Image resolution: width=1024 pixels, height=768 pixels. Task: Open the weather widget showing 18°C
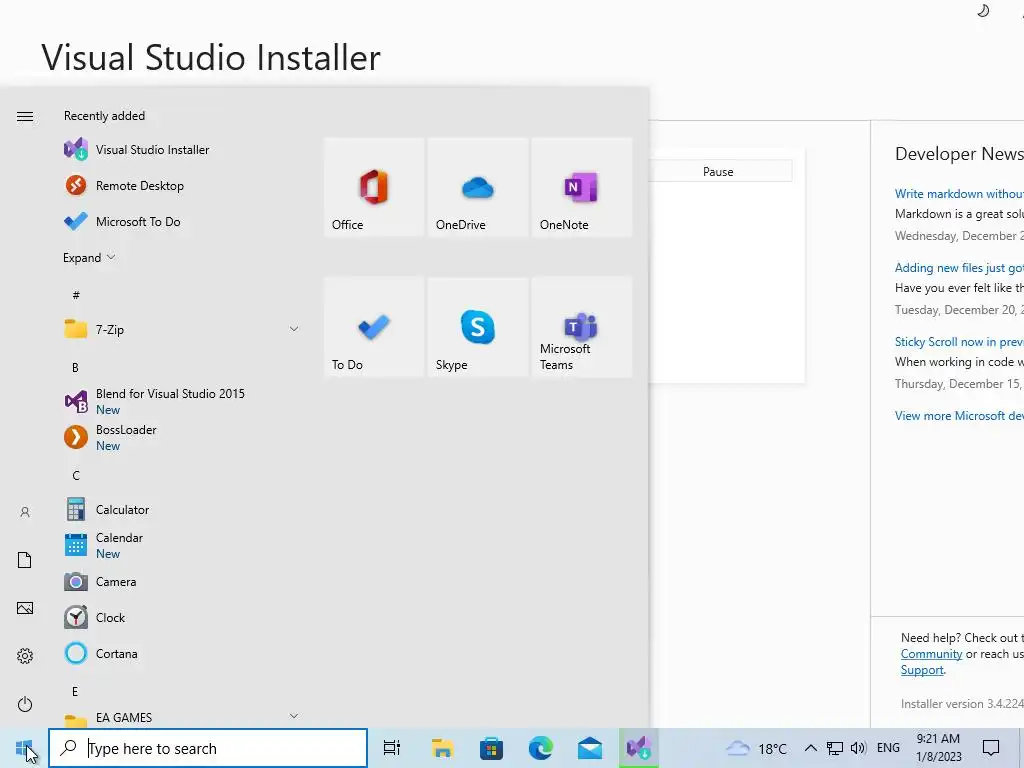757,748
